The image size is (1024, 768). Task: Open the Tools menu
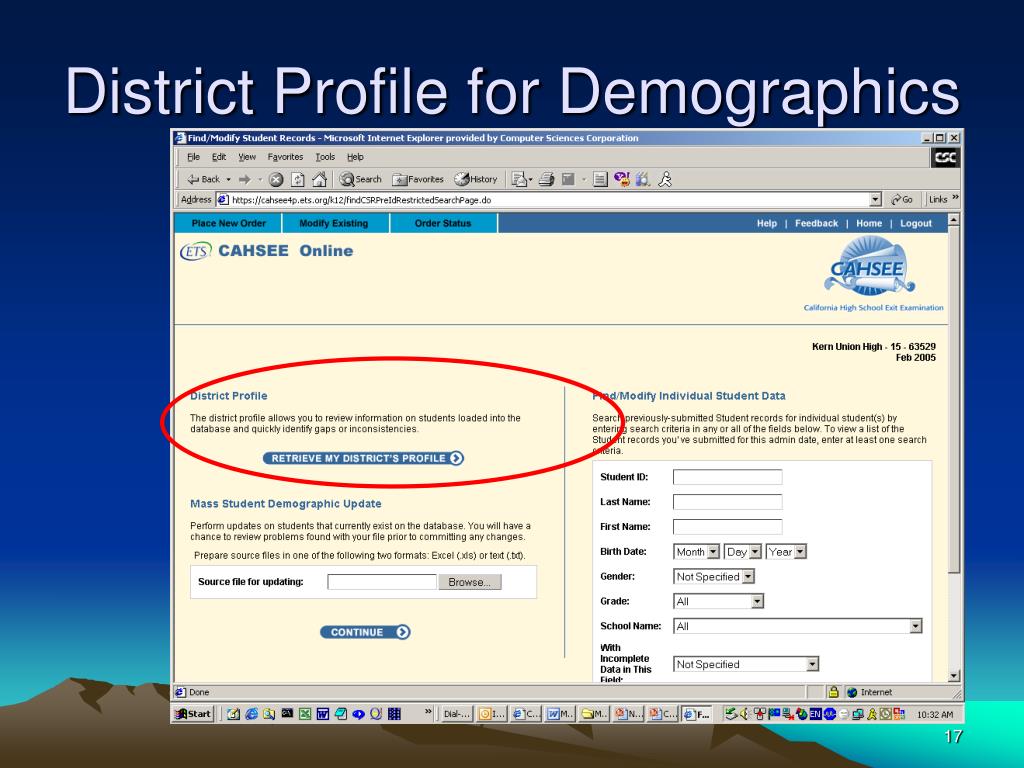325,157
